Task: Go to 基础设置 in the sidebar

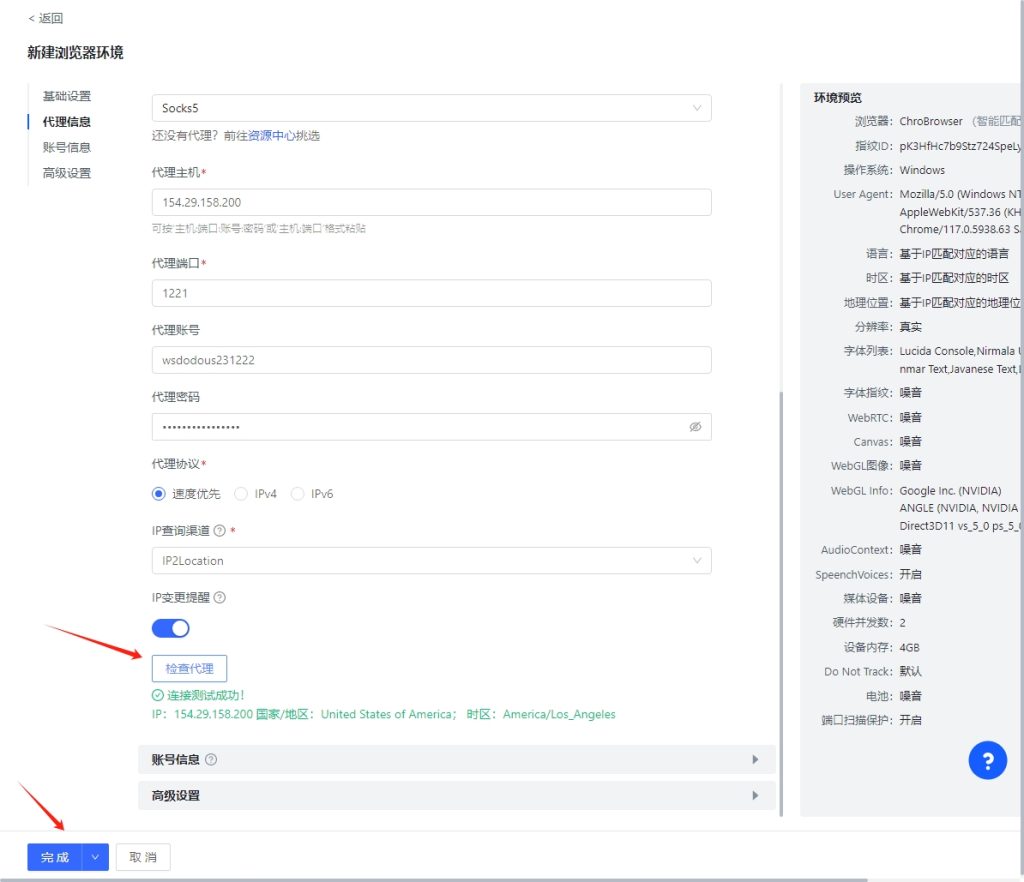Action: click(x=66, y=96)
